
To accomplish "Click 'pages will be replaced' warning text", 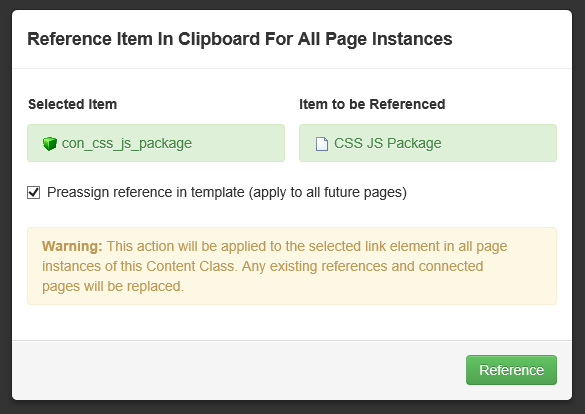I will click(113, 286).
